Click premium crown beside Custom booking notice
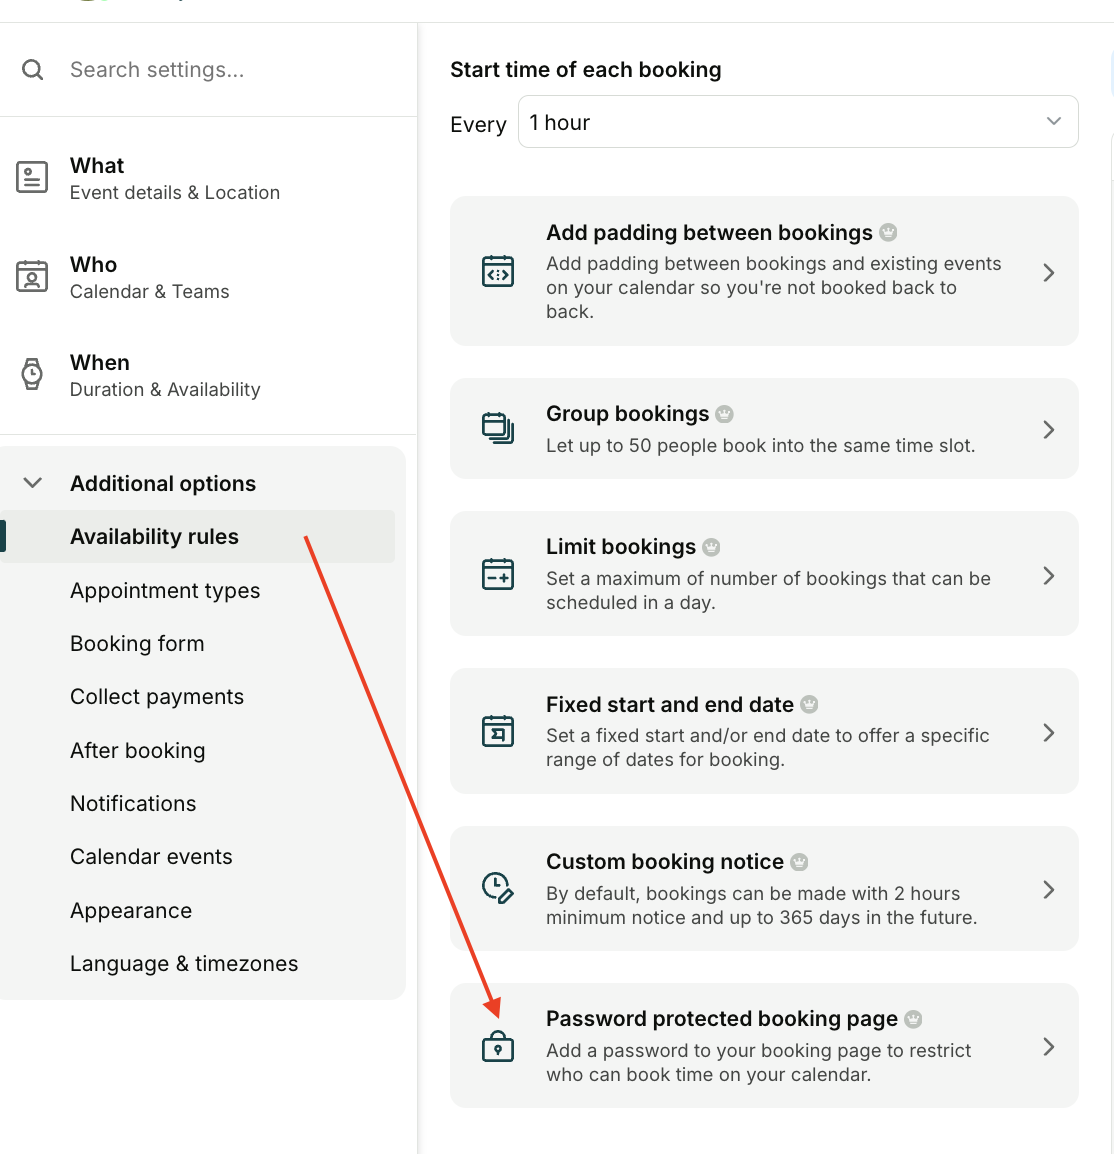Viewport: 1114px width, 1154px height. [799, 862]
